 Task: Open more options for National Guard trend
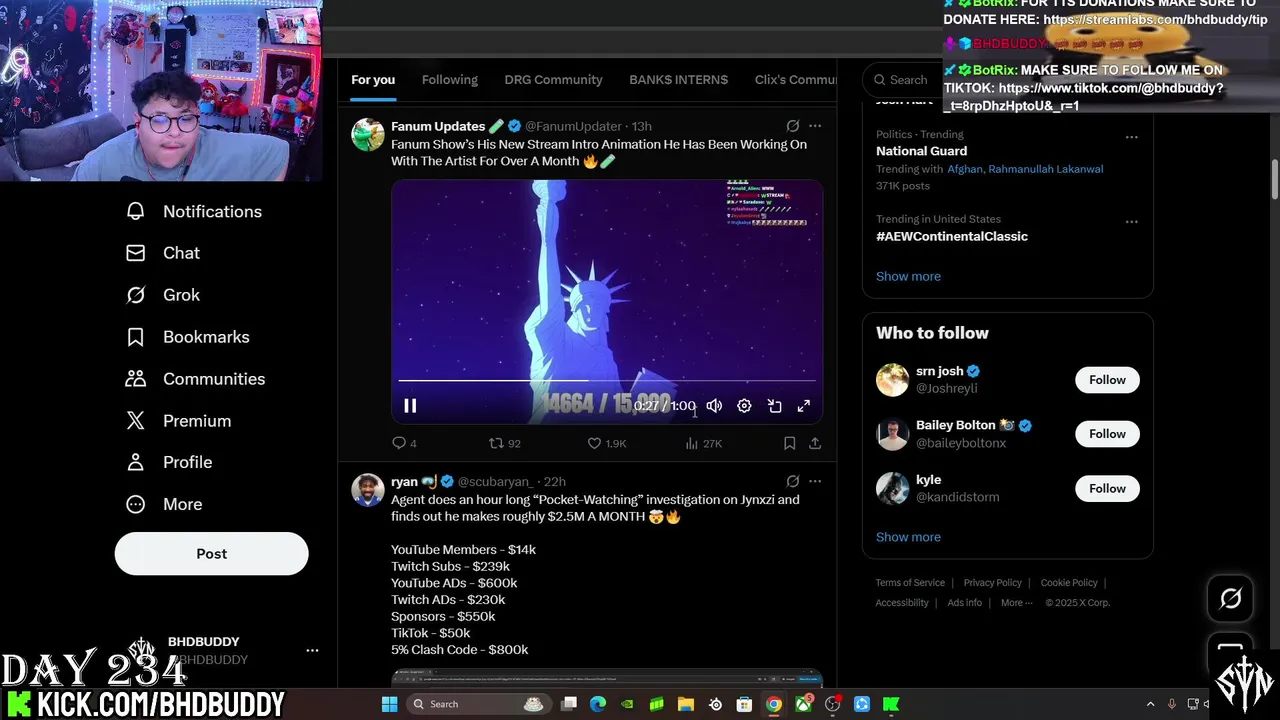point(1131,137)
